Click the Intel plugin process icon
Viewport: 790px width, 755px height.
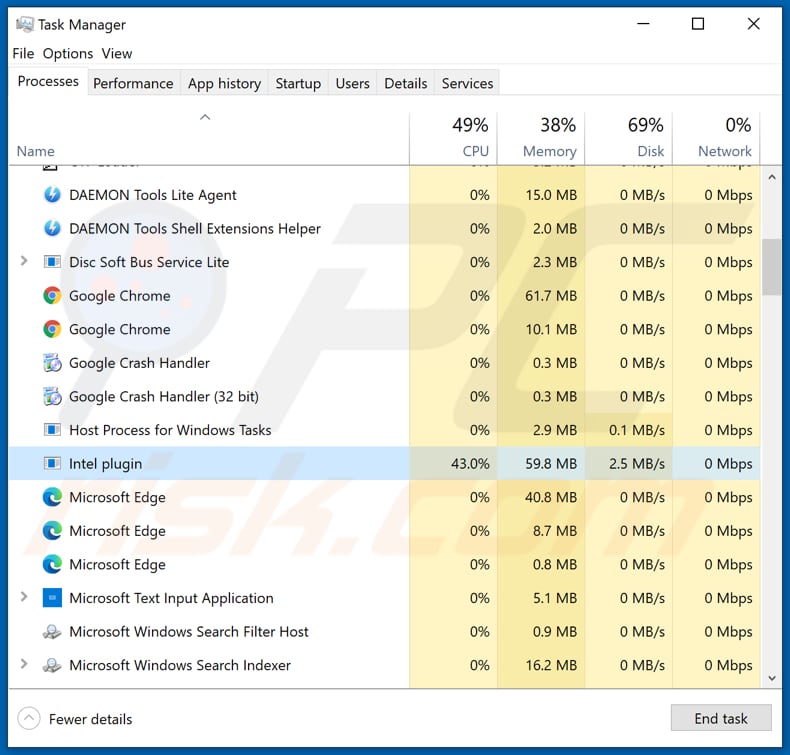tap(52, 463)
